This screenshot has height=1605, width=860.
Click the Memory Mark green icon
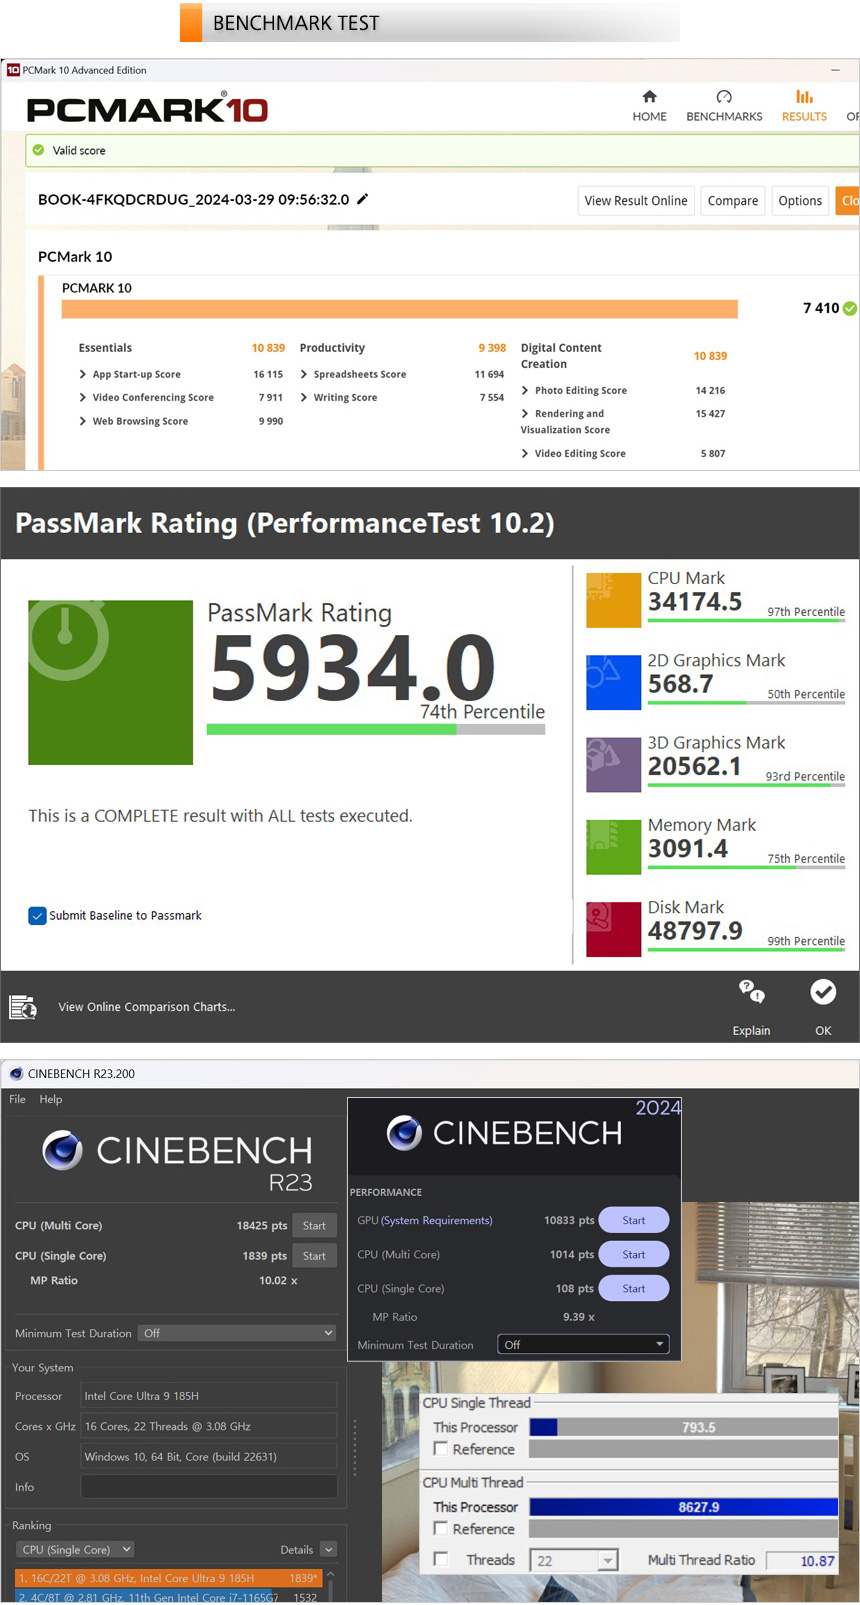613,847
